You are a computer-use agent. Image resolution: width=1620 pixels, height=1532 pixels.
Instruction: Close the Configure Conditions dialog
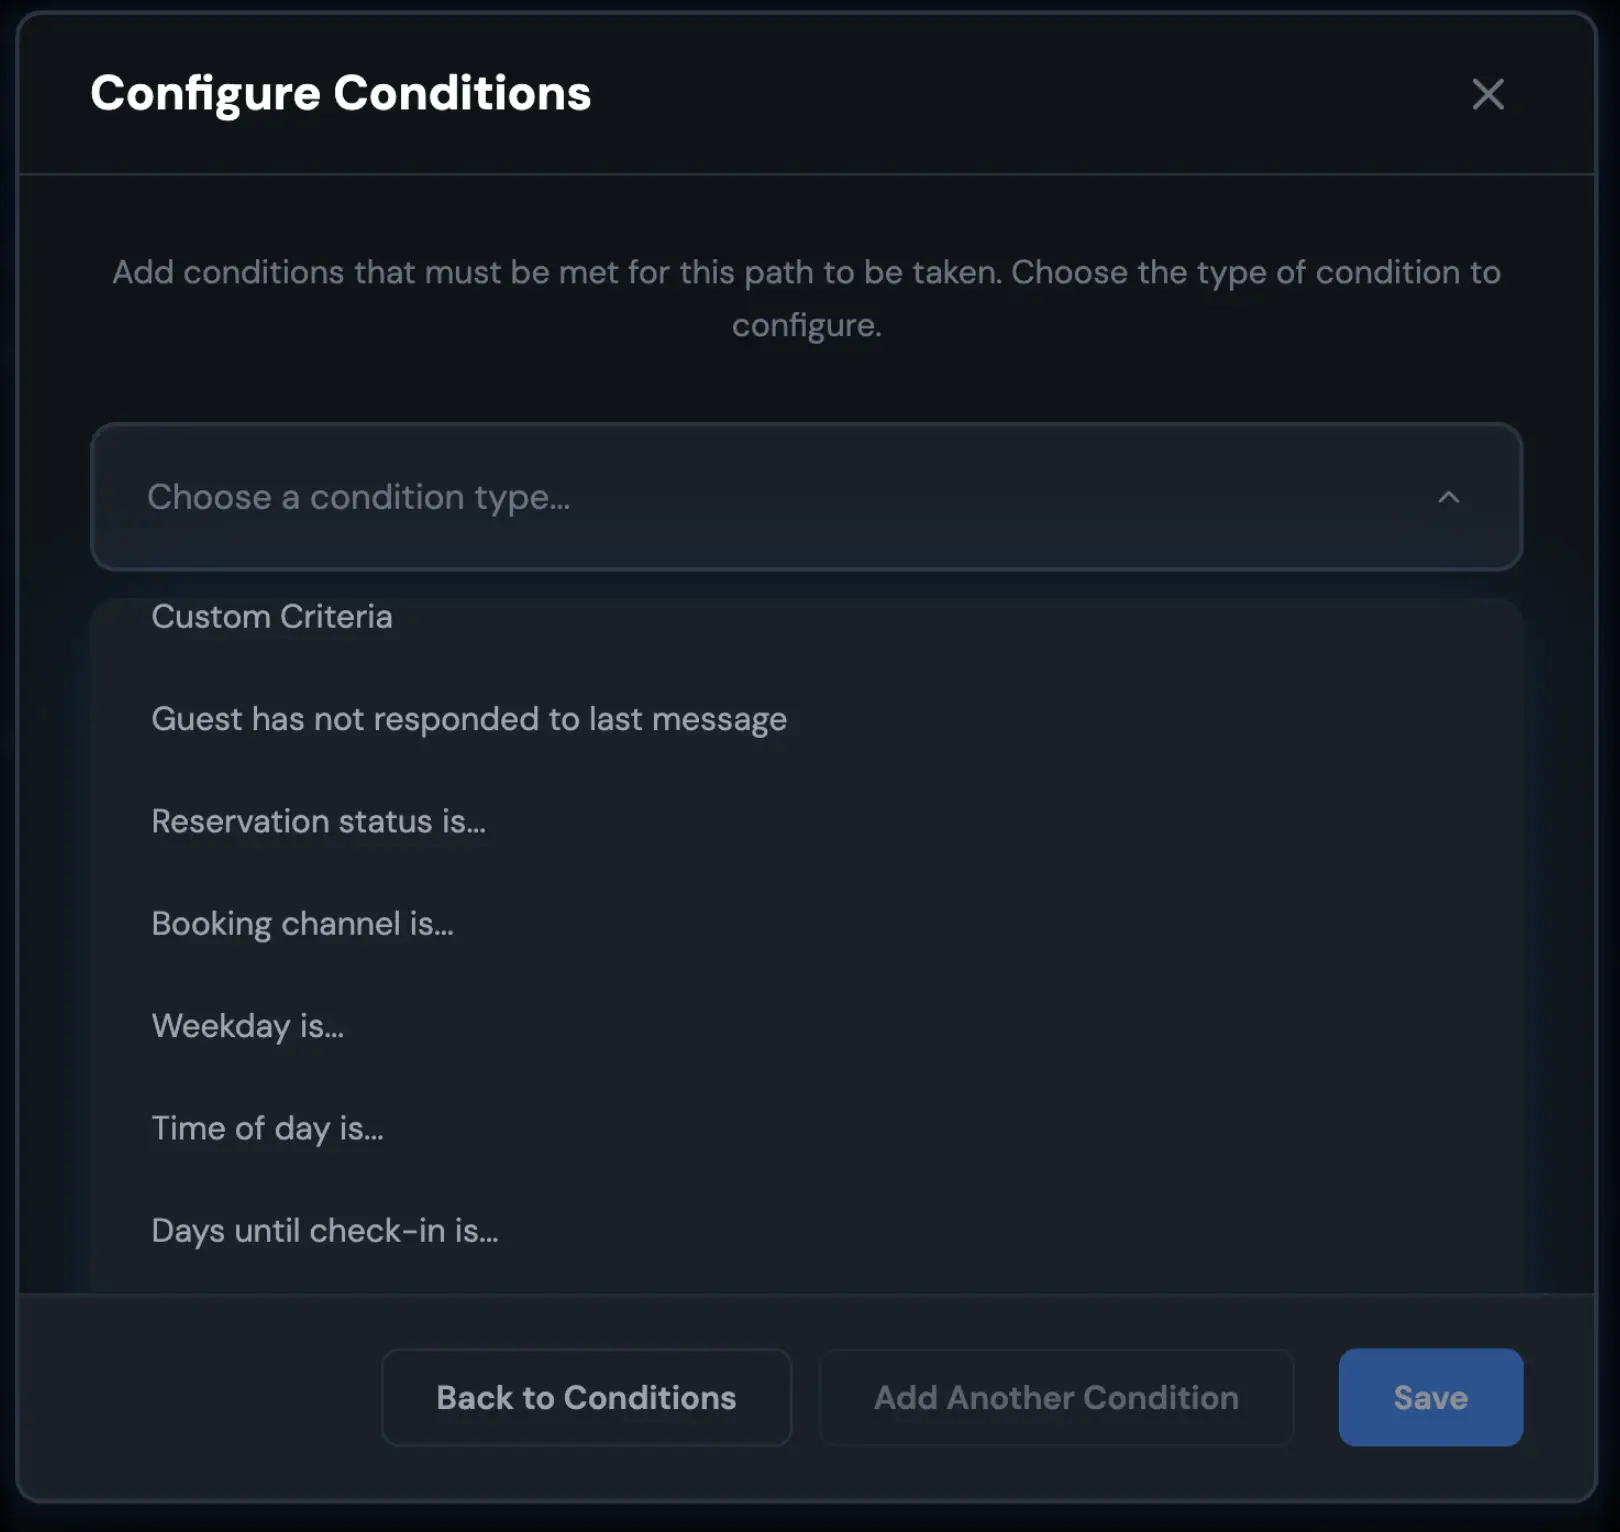point(1489,94)
